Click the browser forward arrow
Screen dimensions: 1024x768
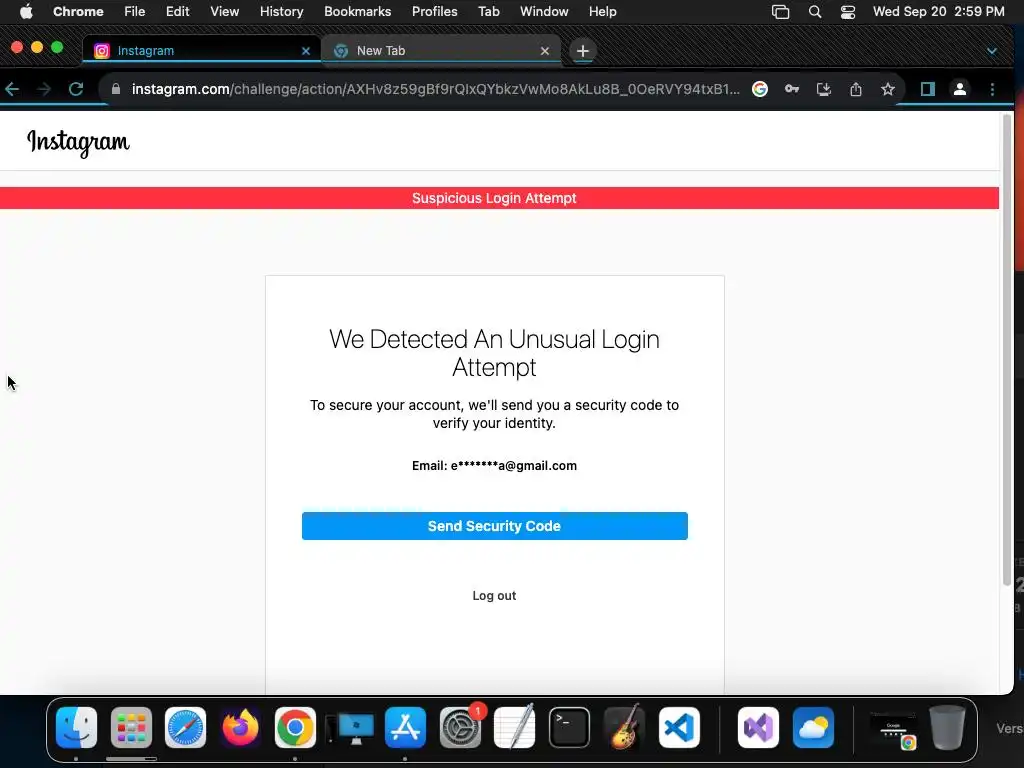pos(44,89)
